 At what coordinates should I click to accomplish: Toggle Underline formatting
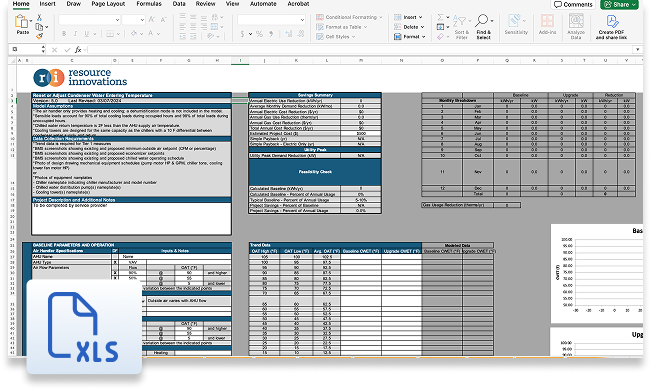86,34
